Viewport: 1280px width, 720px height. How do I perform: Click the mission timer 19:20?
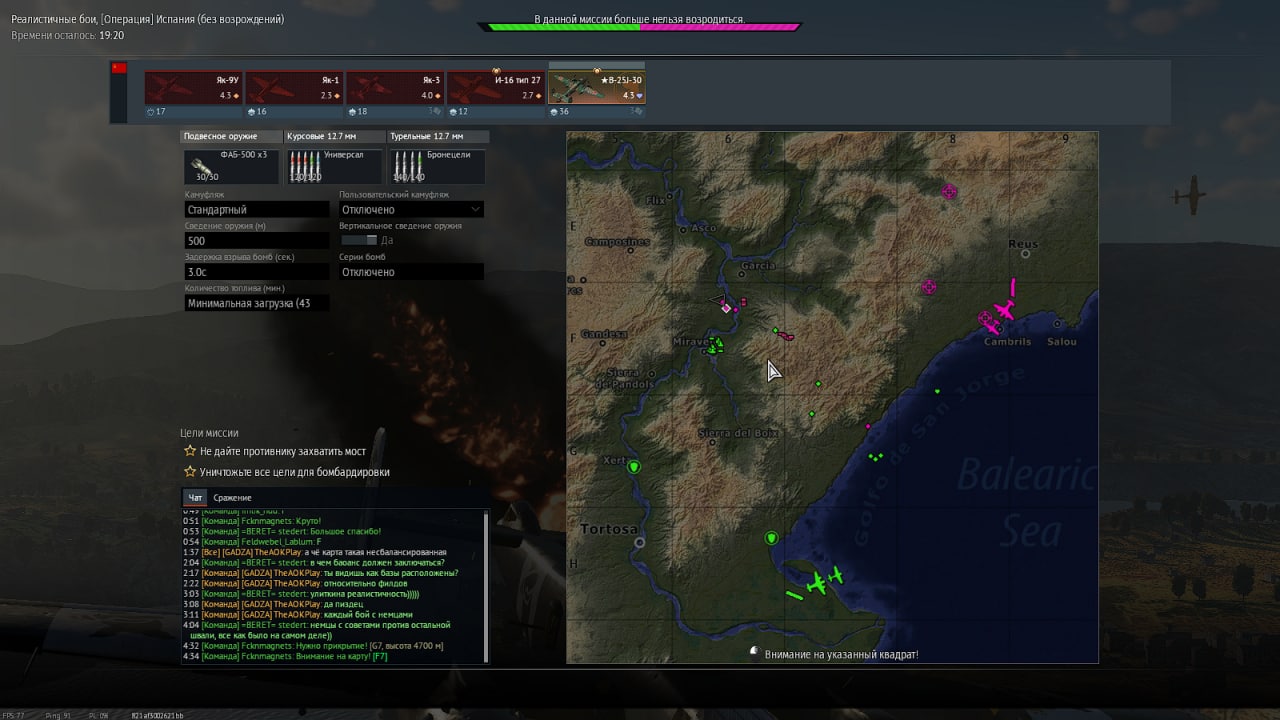(109, 35)
